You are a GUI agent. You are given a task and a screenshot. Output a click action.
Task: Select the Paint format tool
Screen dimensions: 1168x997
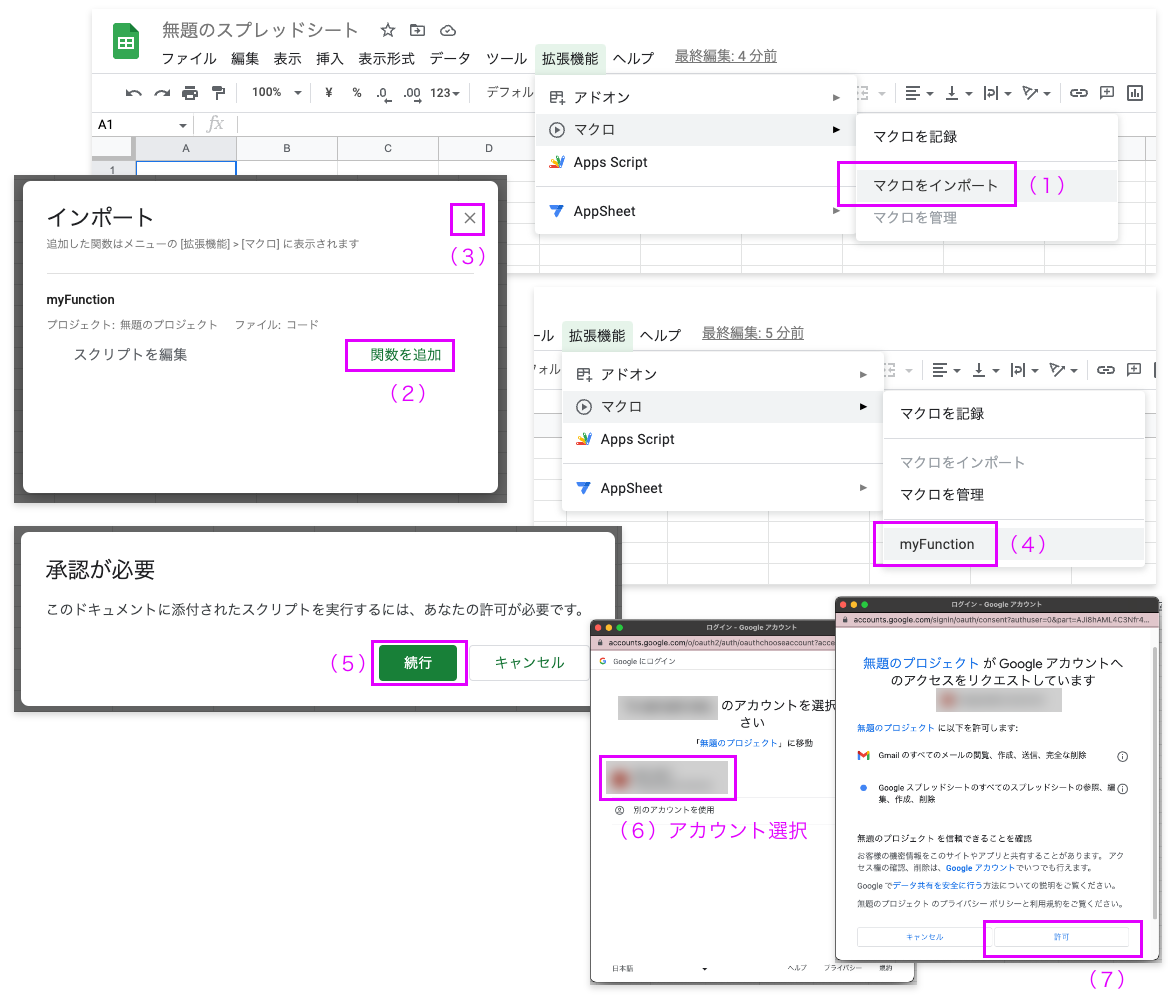pos(218,92)
